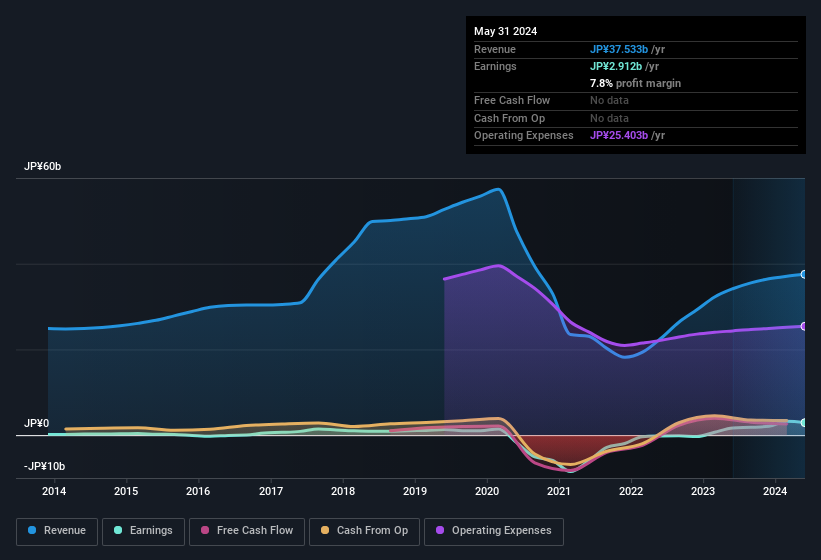
Task: Click the JP¥0 y-axis label
Action: point(37,423)
